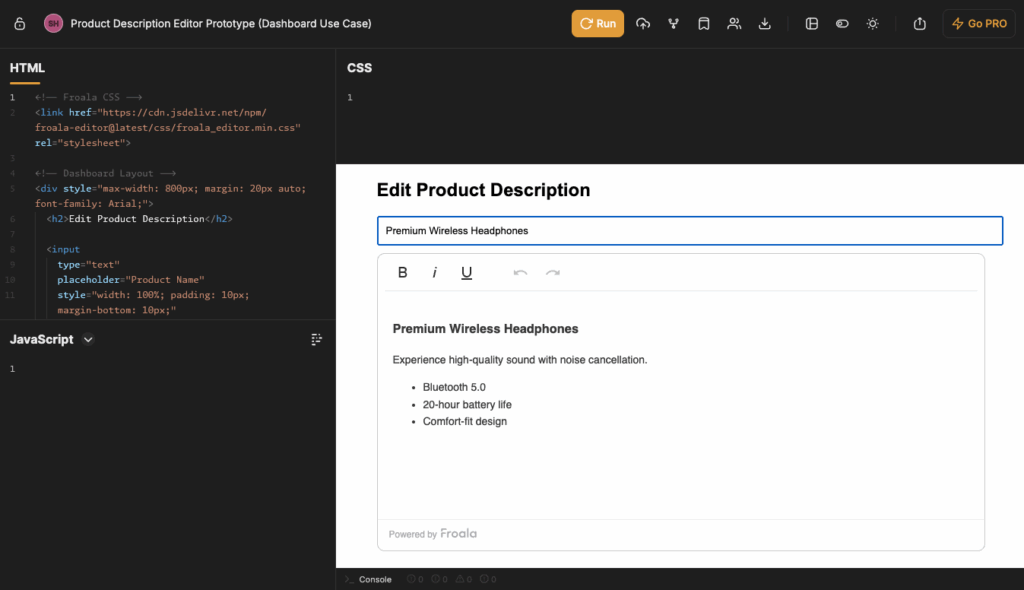The height and width of the screenshot is (590, 1024).
Task: Click the Redo arrow in Froala toolbar
Action: coord(552,272)
